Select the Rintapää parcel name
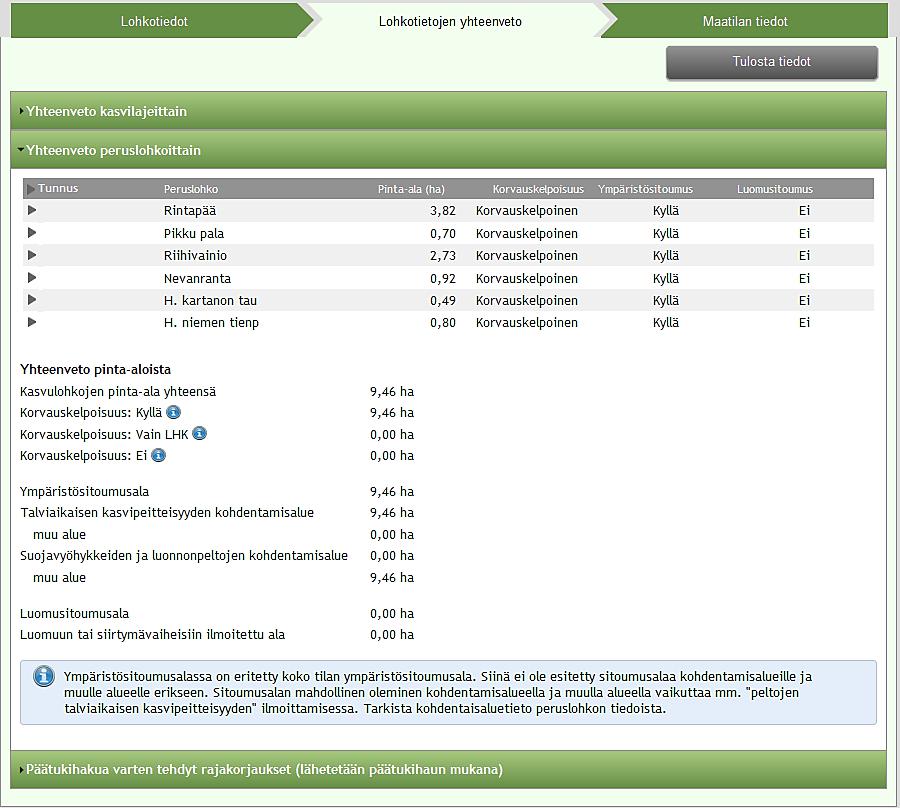 [x=190, y=211]
